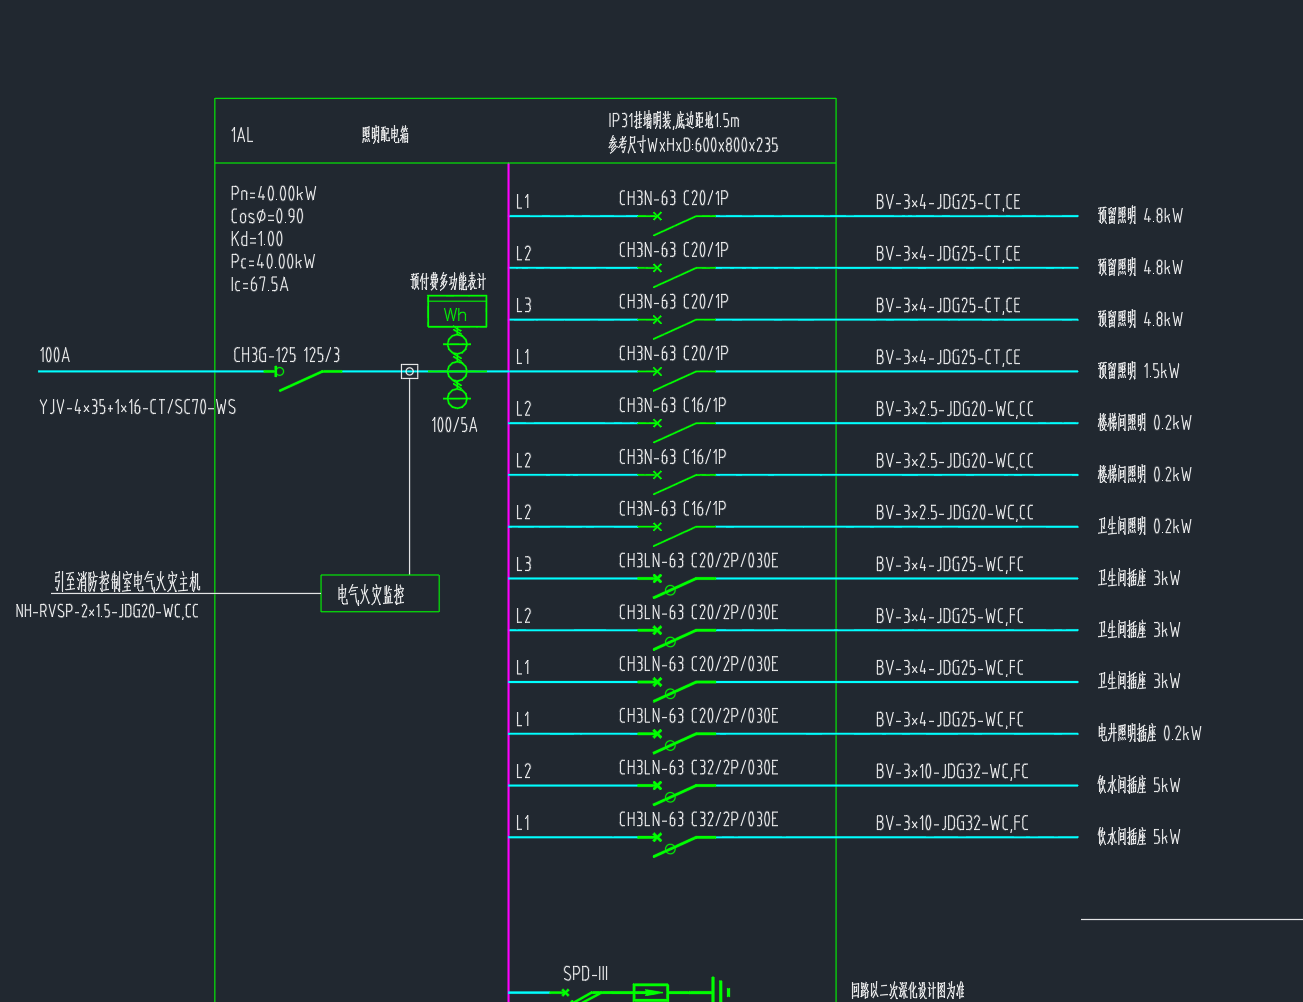
Task: Select the 1AL panel label
Action: pos(242,135)
